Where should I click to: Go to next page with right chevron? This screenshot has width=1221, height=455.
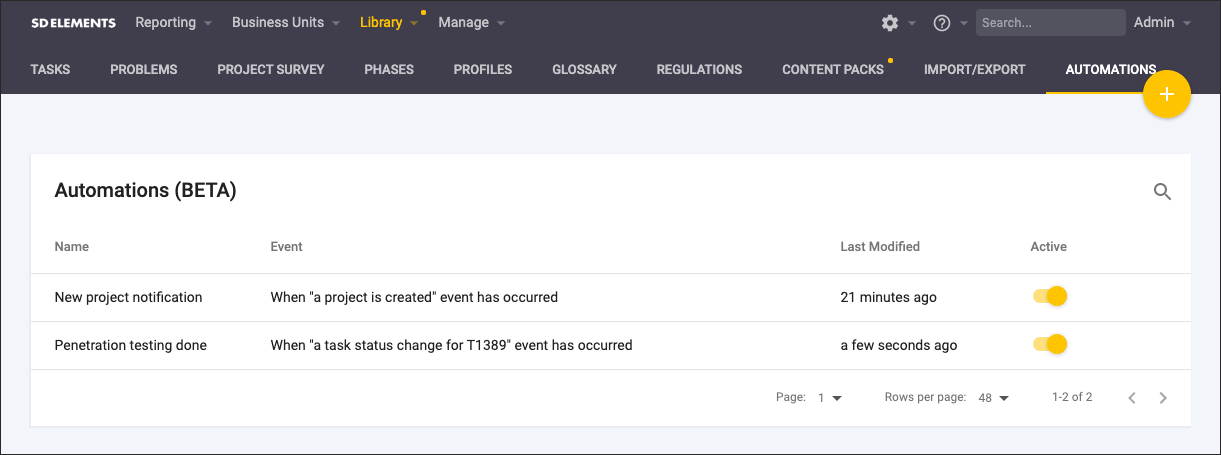coord(1163,398)
